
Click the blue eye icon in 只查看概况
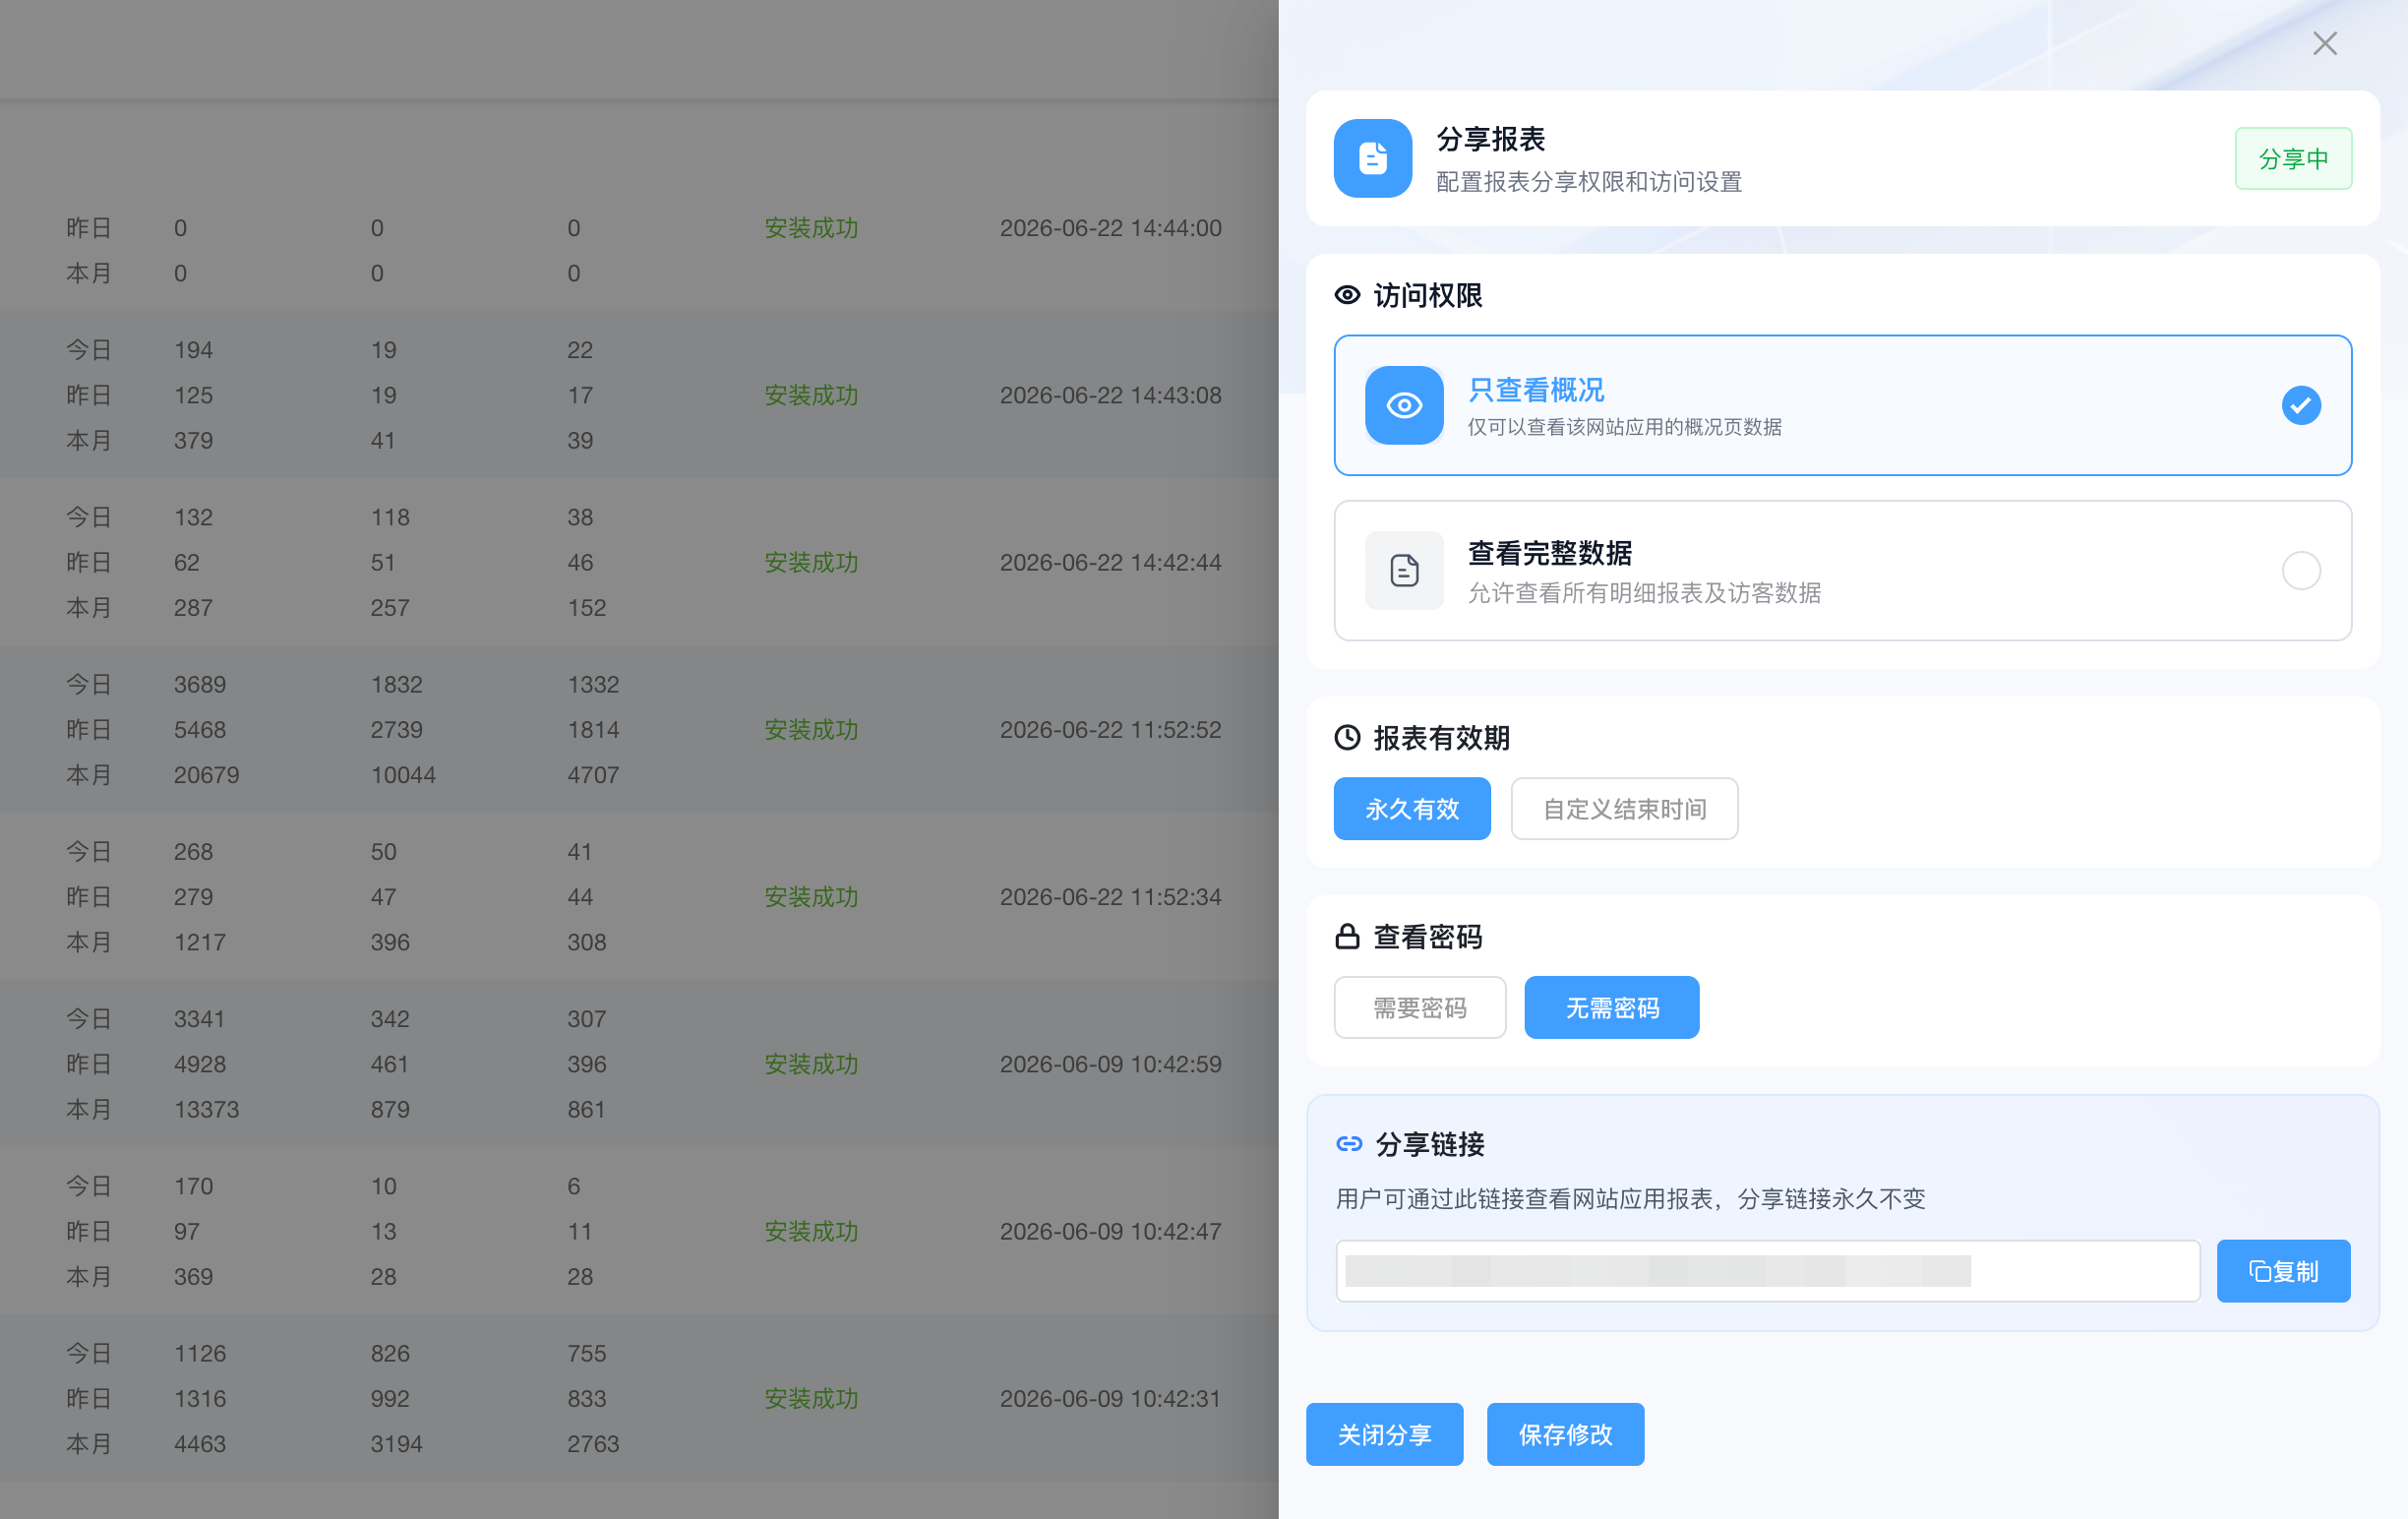tap(1404, 405)
